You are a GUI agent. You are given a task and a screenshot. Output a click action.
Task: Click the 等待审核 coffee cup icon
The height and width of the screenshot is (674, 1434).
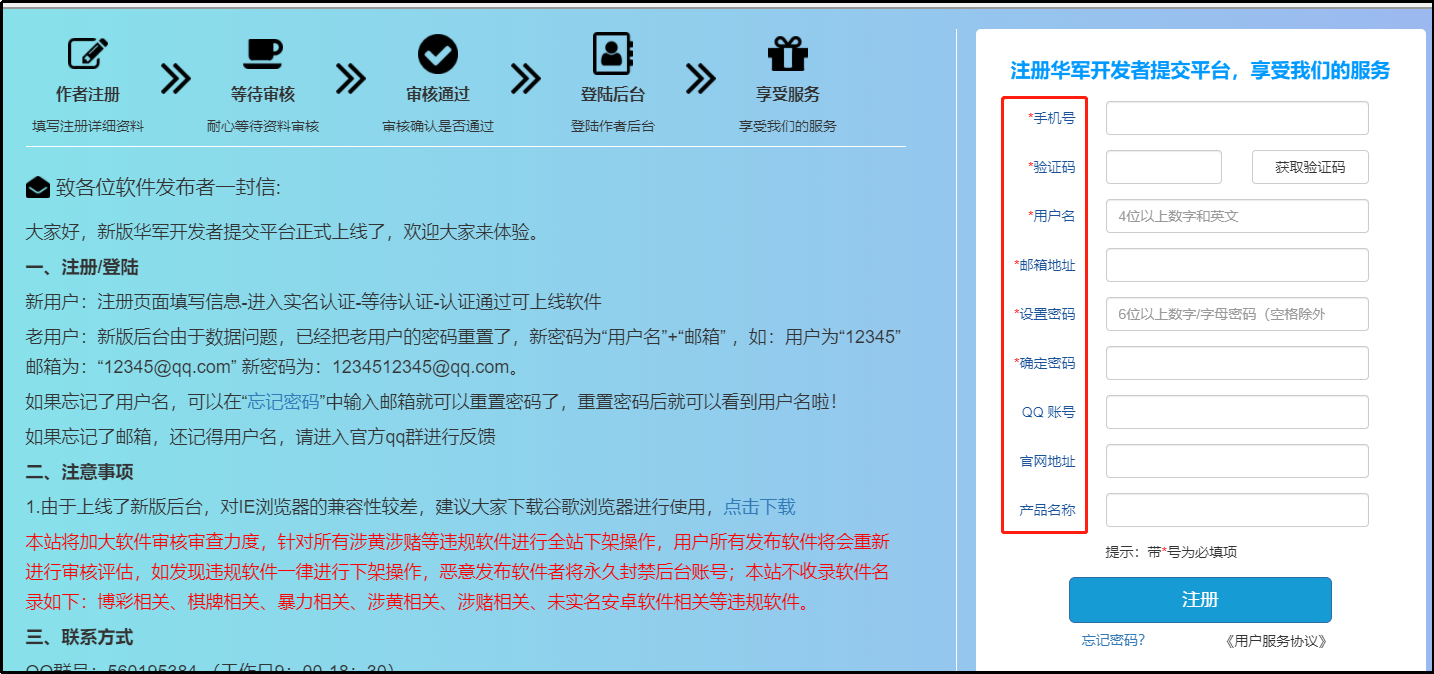(x=263, y=54)
